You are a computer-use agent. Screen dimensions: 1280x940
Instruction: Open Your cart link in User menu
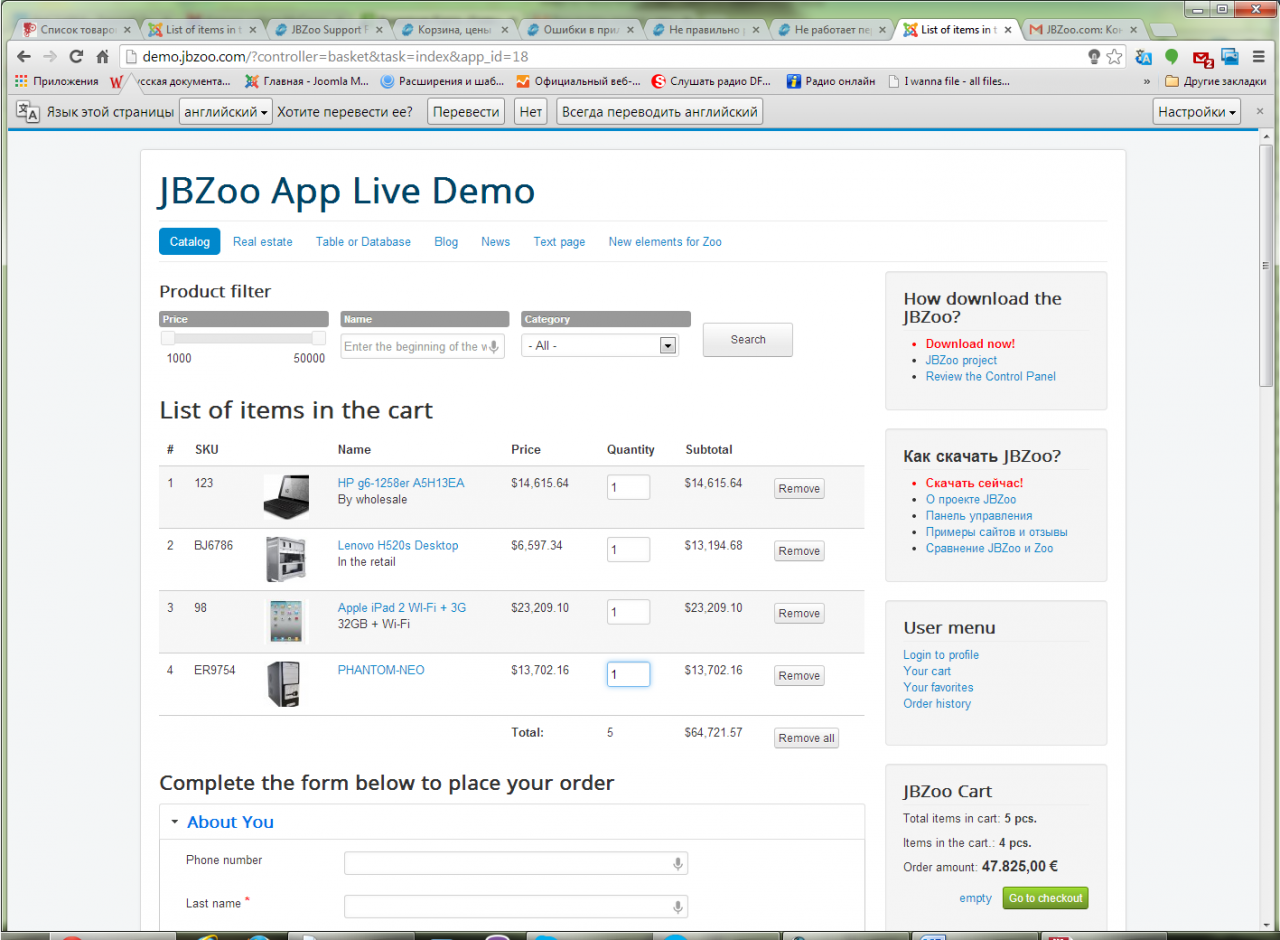point(927,671)
